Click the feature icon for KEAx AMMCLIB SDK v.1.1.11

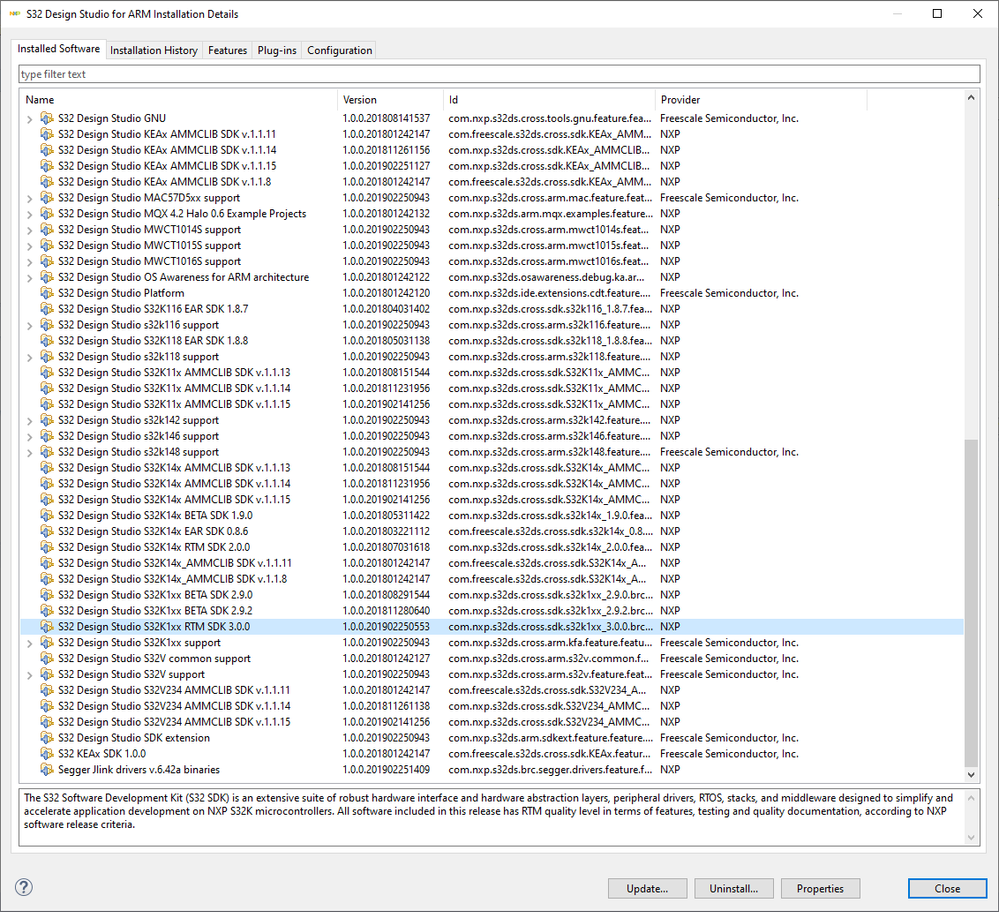pos(47,134)
